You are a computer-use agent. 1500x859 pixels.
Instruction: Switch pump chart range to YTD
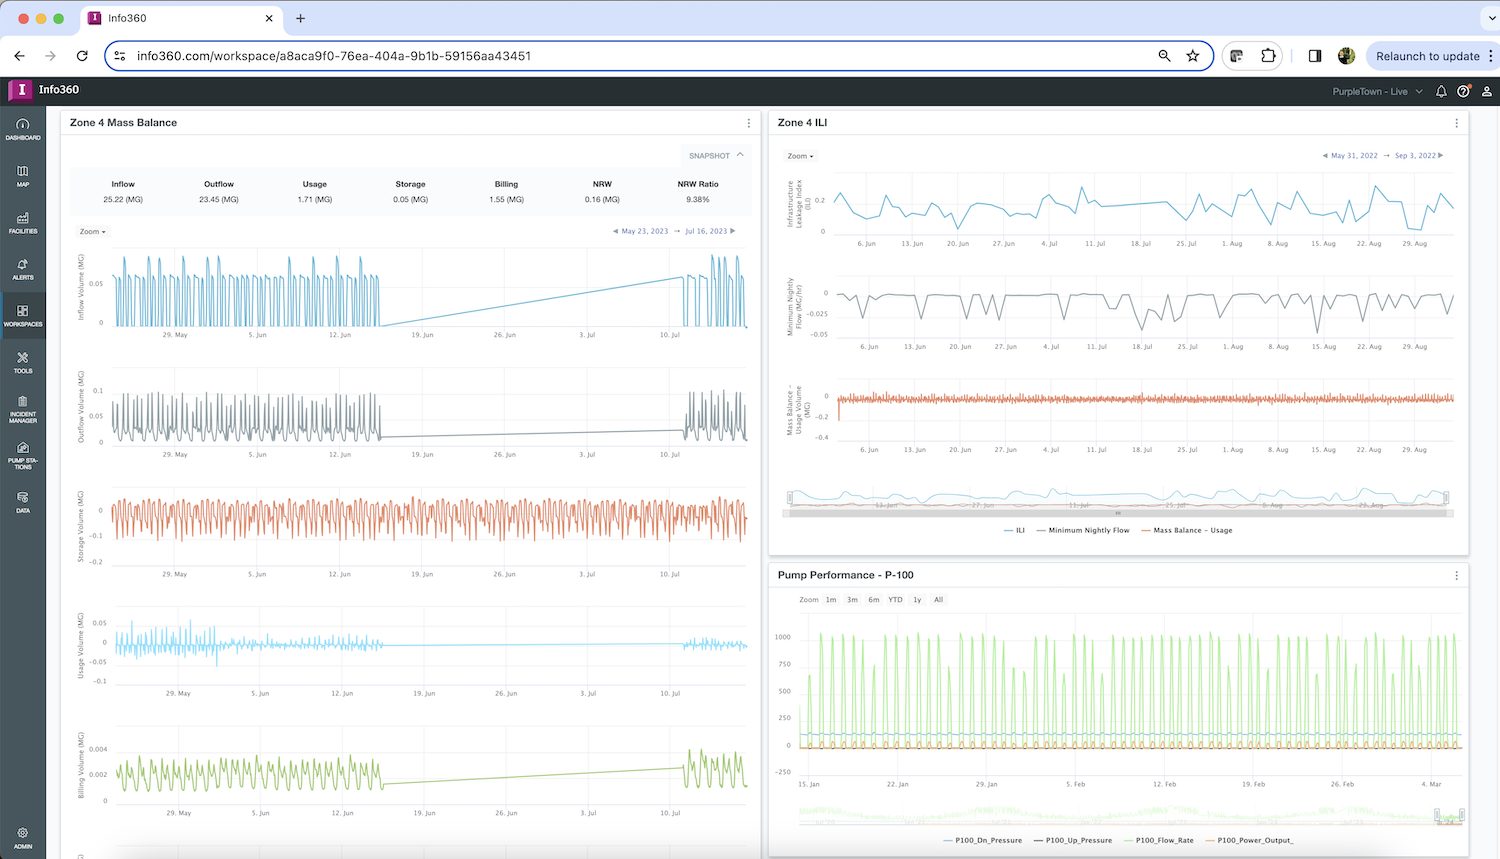coord(897,599)
